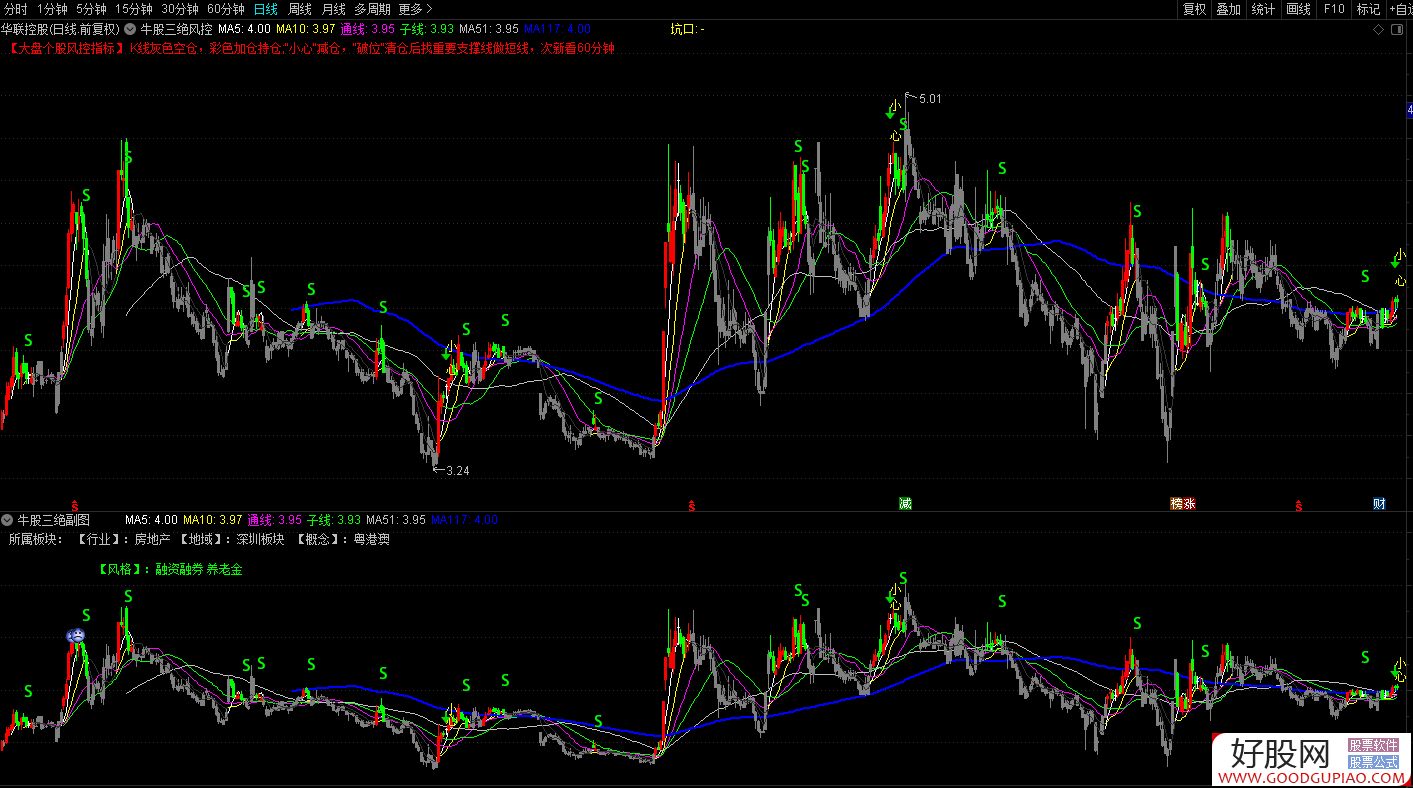Click 深圳板块 region sector text
The image size is (1413, 788).
pos(260,539)
